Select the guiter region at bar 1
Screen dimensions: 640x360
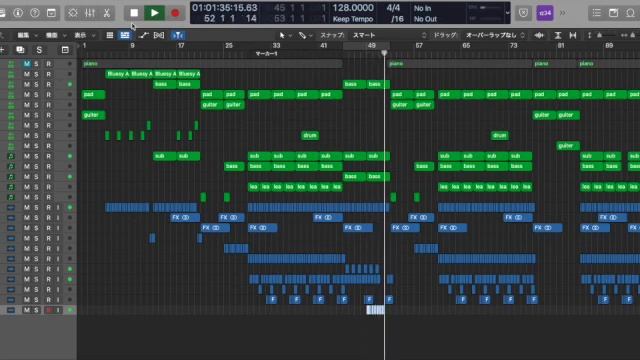93,115
